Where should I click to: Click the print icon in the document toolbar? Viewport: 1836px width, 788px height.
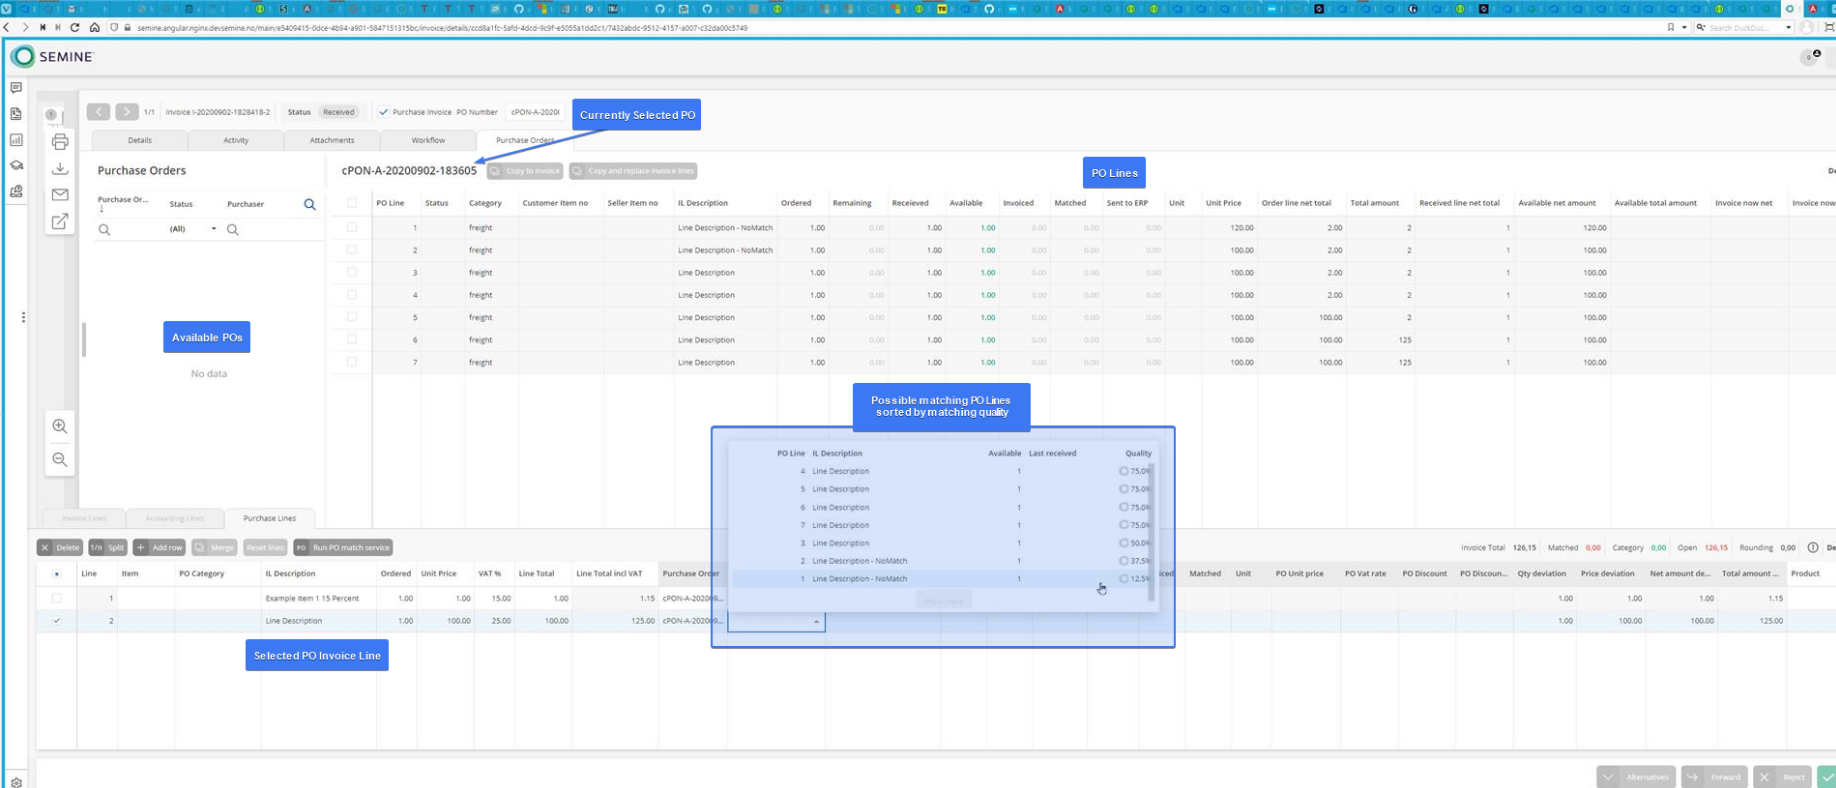(x=60, y=142)
